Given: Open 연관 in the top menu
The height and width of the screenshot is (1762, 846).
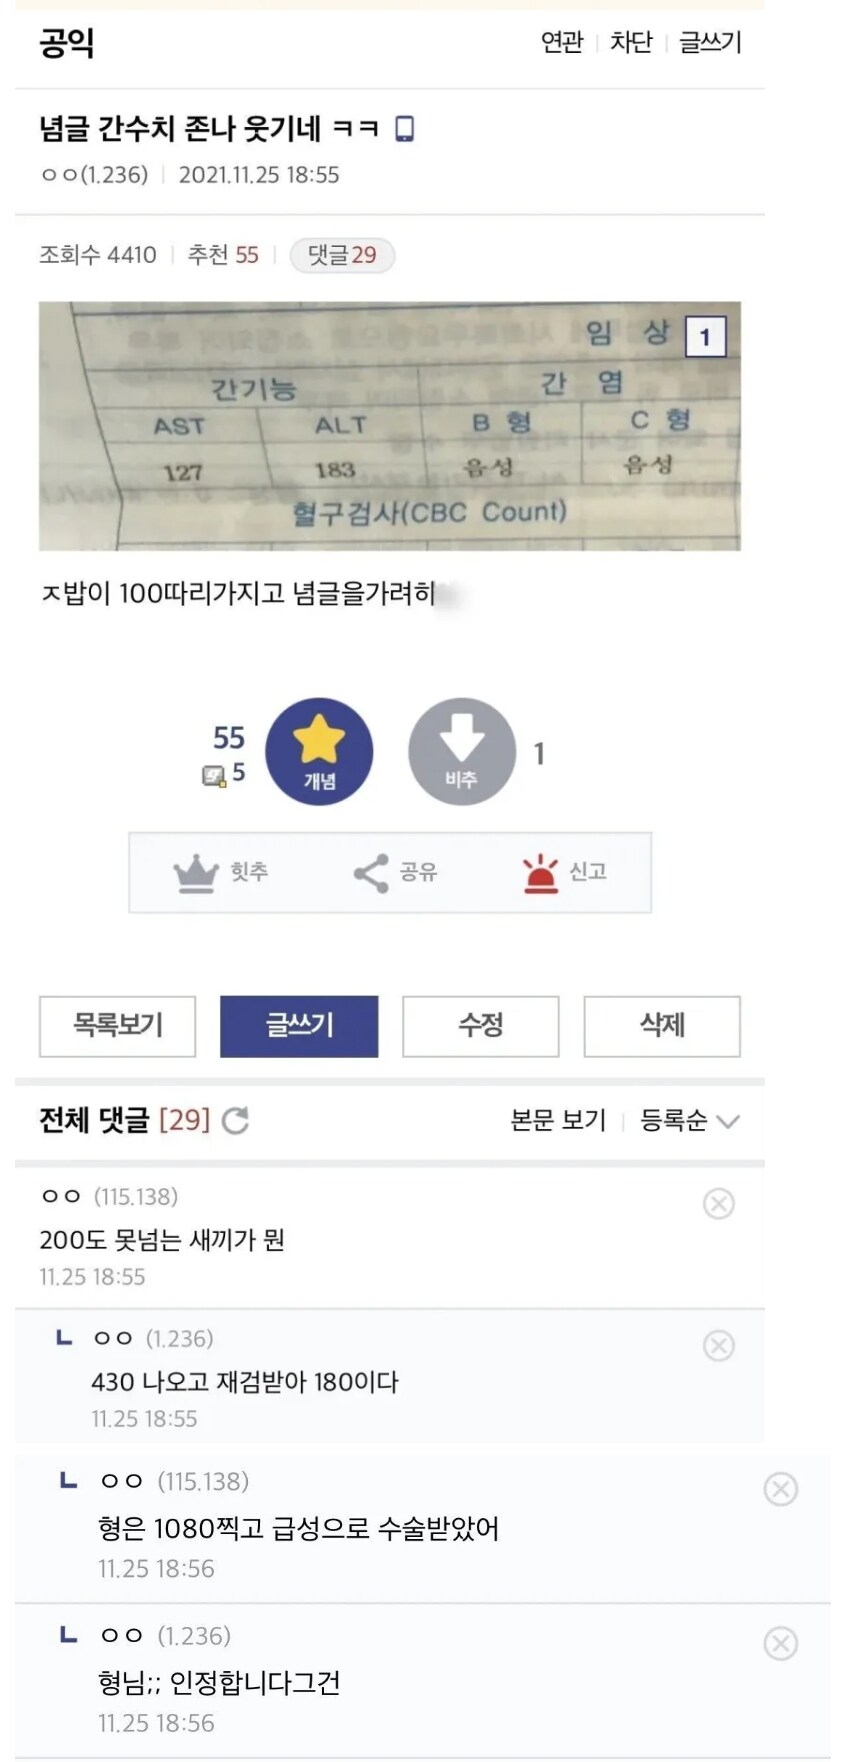Looking at the screenshot, I should pyautogui.click(x=561, y=42).
